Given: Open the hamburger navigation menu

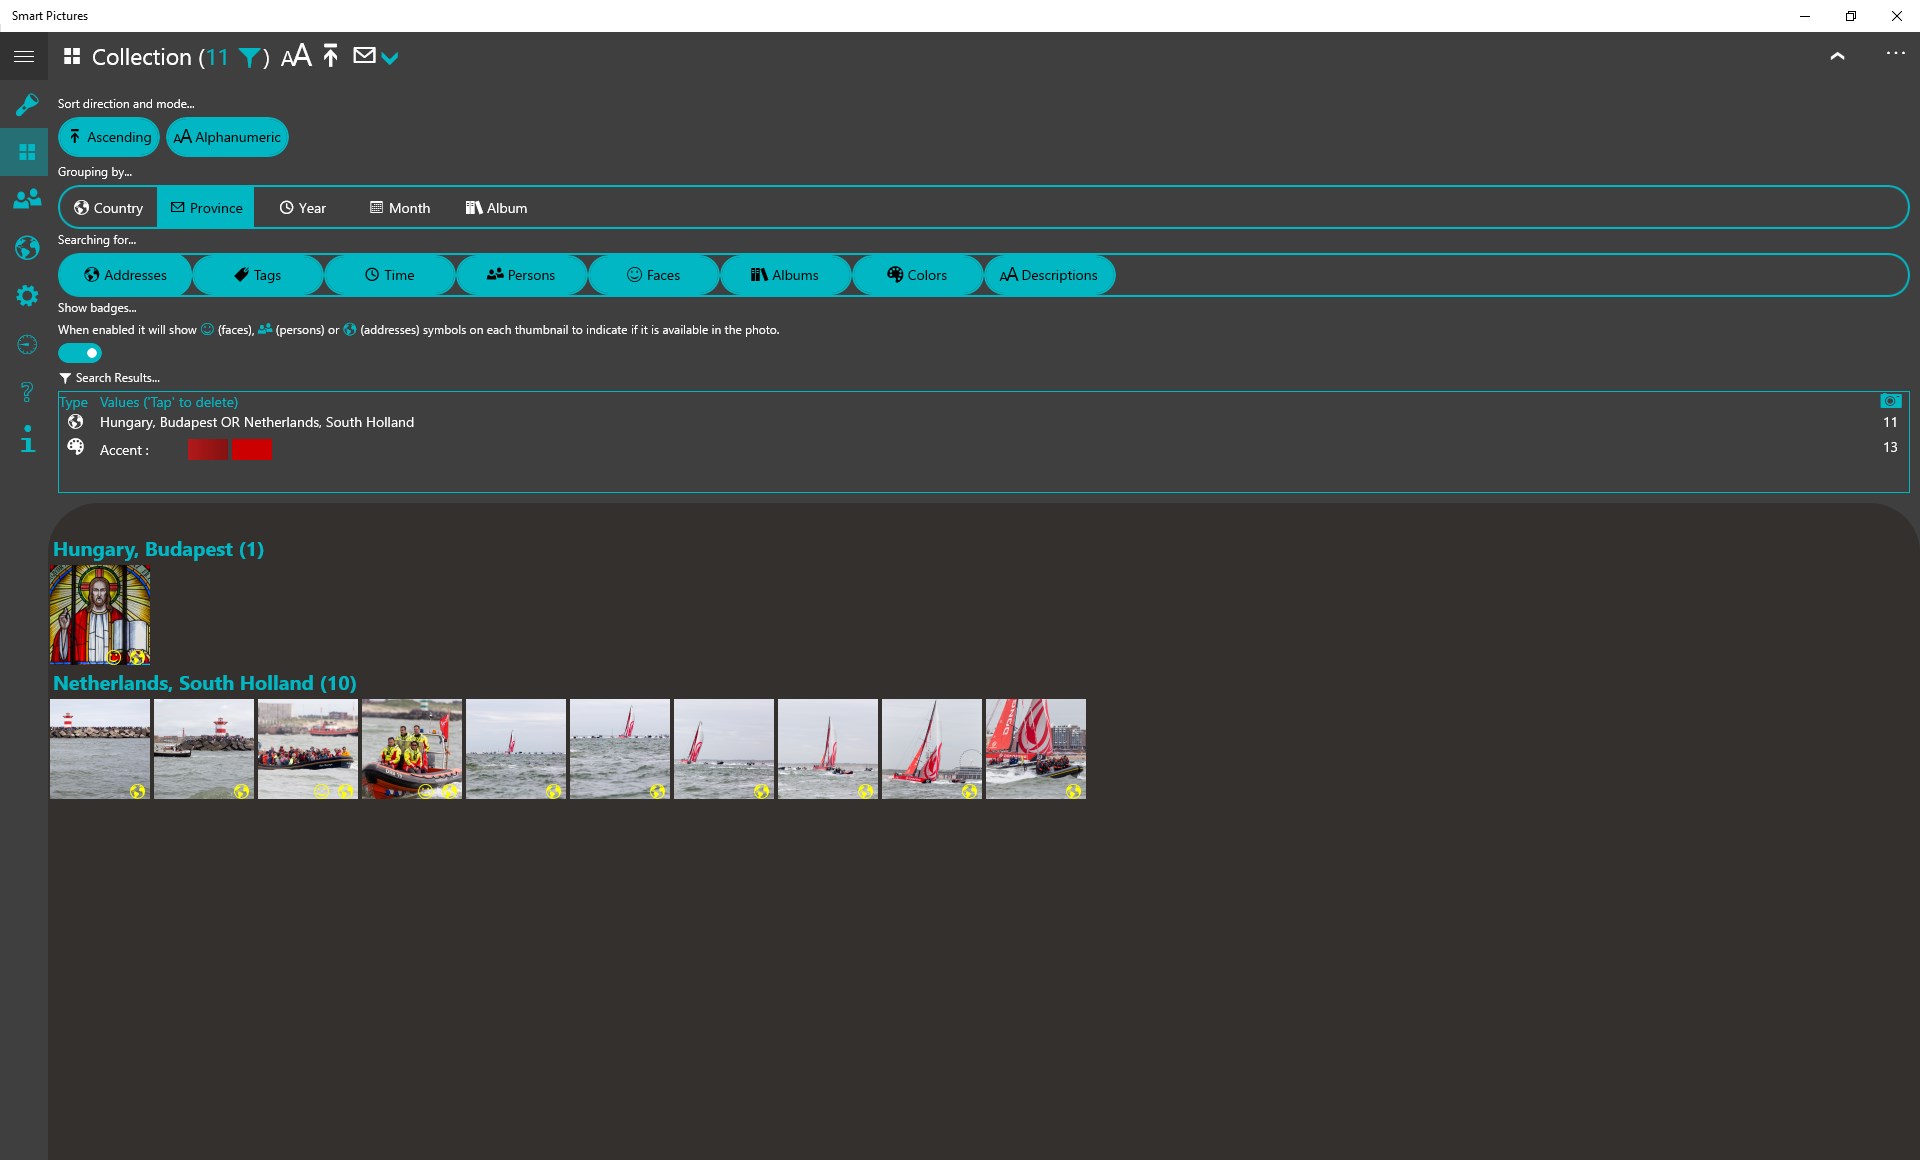Looking at the screenshot, I should tap(24, 57).
